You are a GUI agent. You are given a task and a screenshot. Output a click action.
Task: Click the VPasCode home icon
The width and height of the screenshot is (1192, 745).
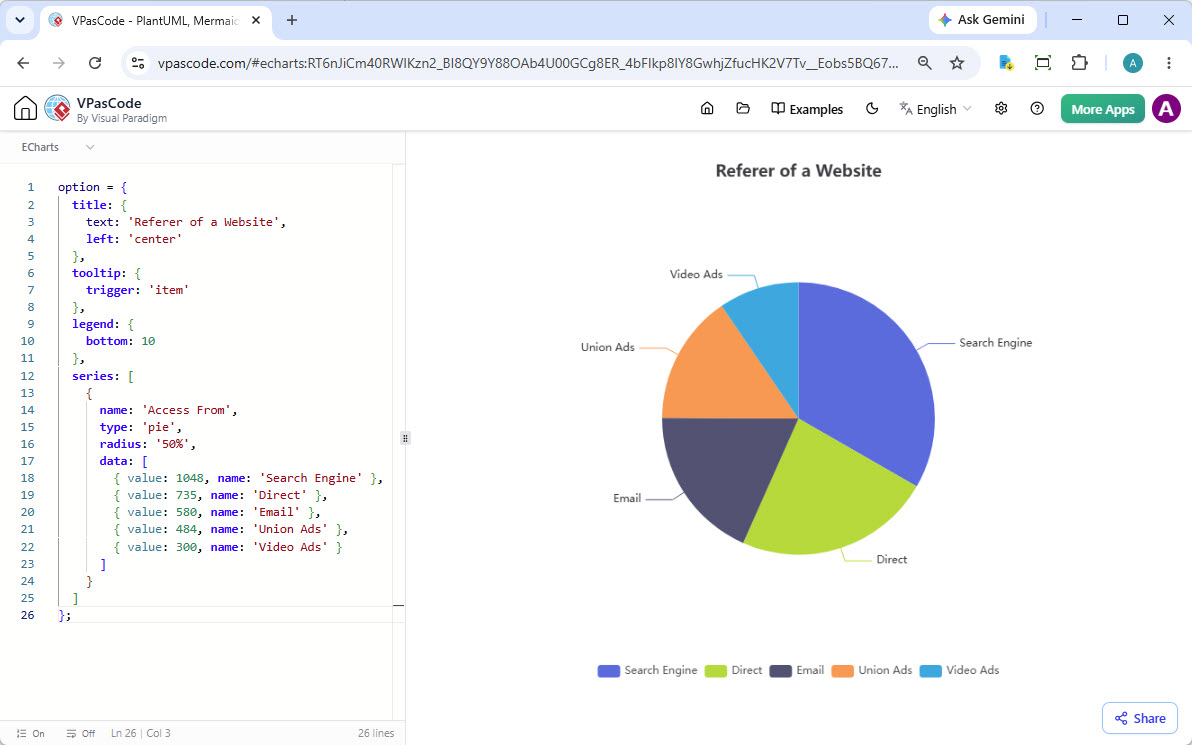(x=25, y=109)
